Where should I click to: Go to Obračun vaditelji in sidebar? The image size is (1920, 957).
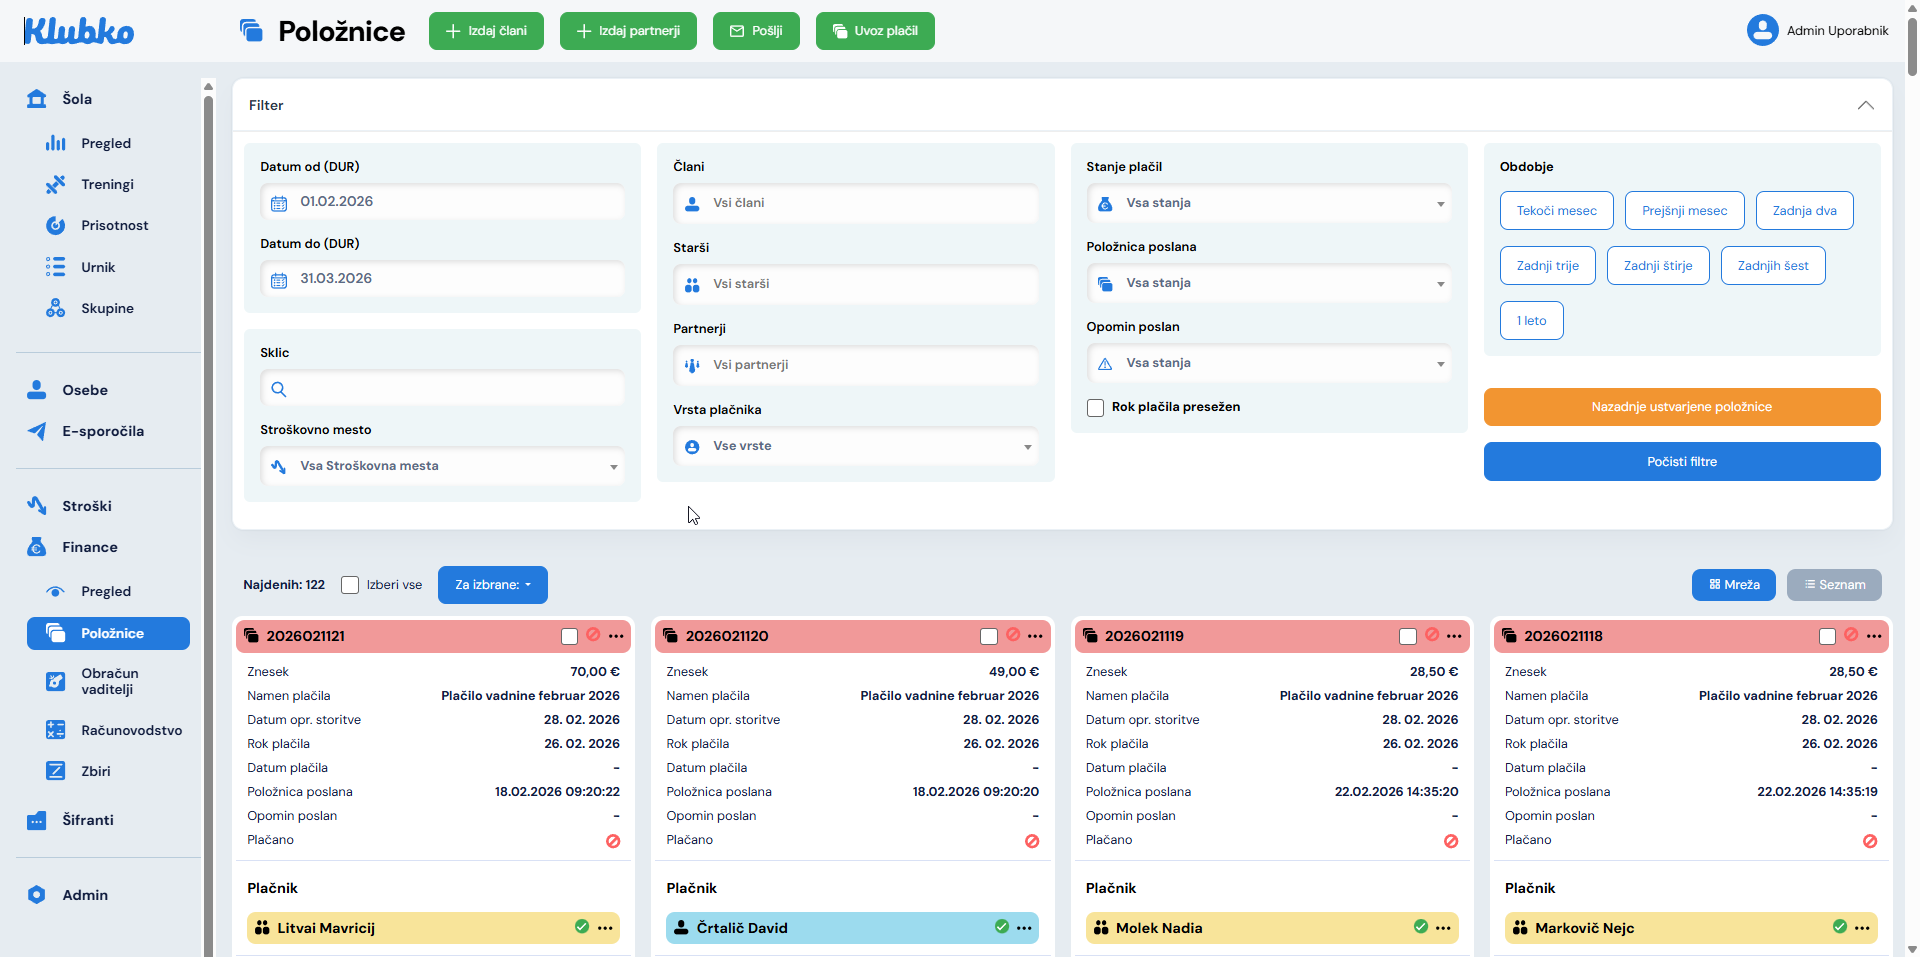tap(110, 681)
